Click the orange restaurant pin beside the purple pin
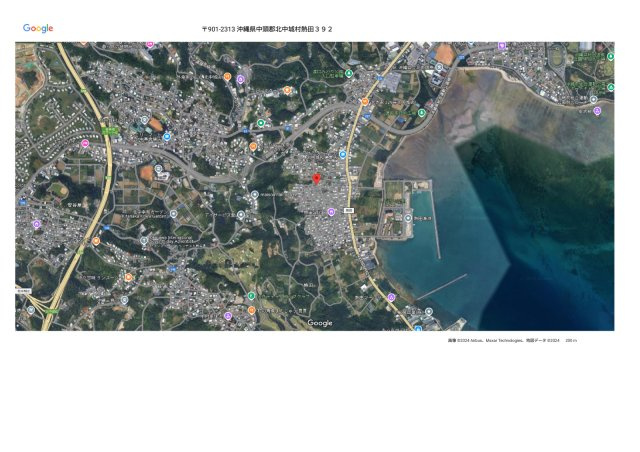640x452 pixels. point(227,76)
